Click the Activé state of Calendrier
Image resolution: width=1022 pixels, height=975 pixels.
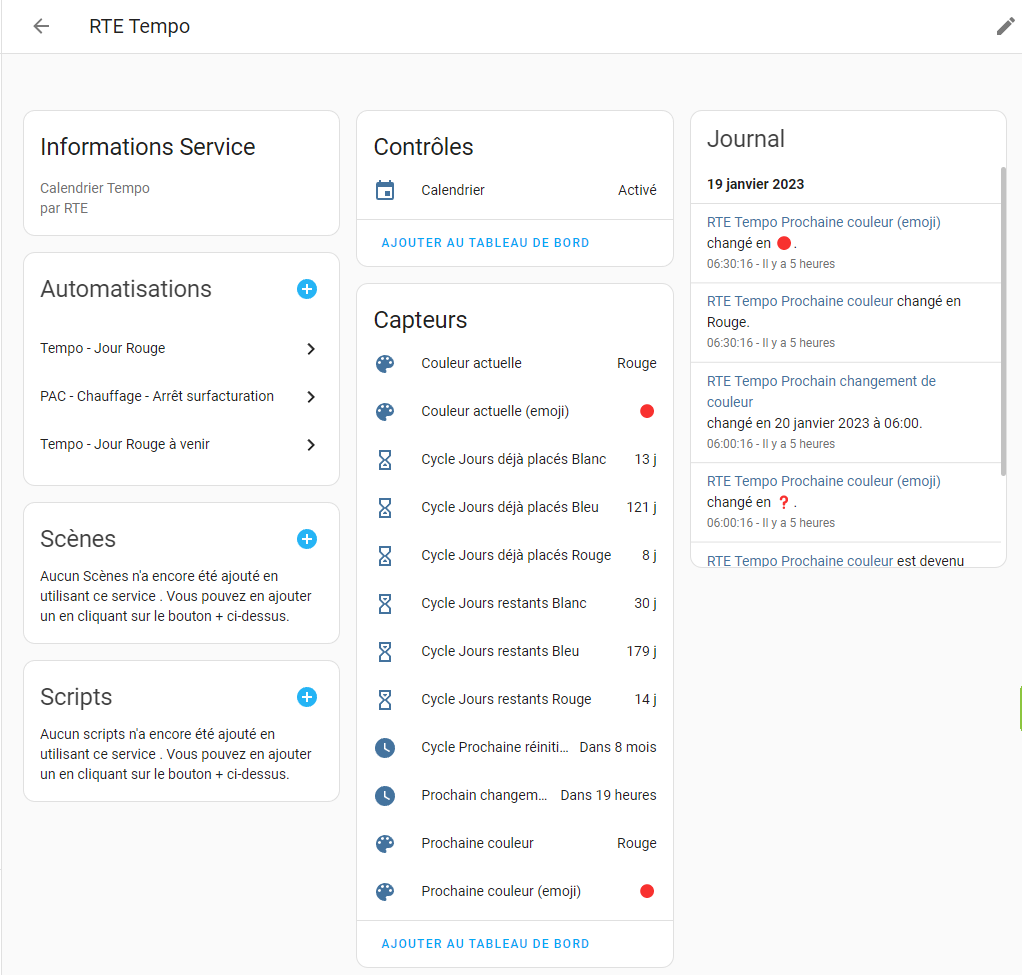pos(637,190)
